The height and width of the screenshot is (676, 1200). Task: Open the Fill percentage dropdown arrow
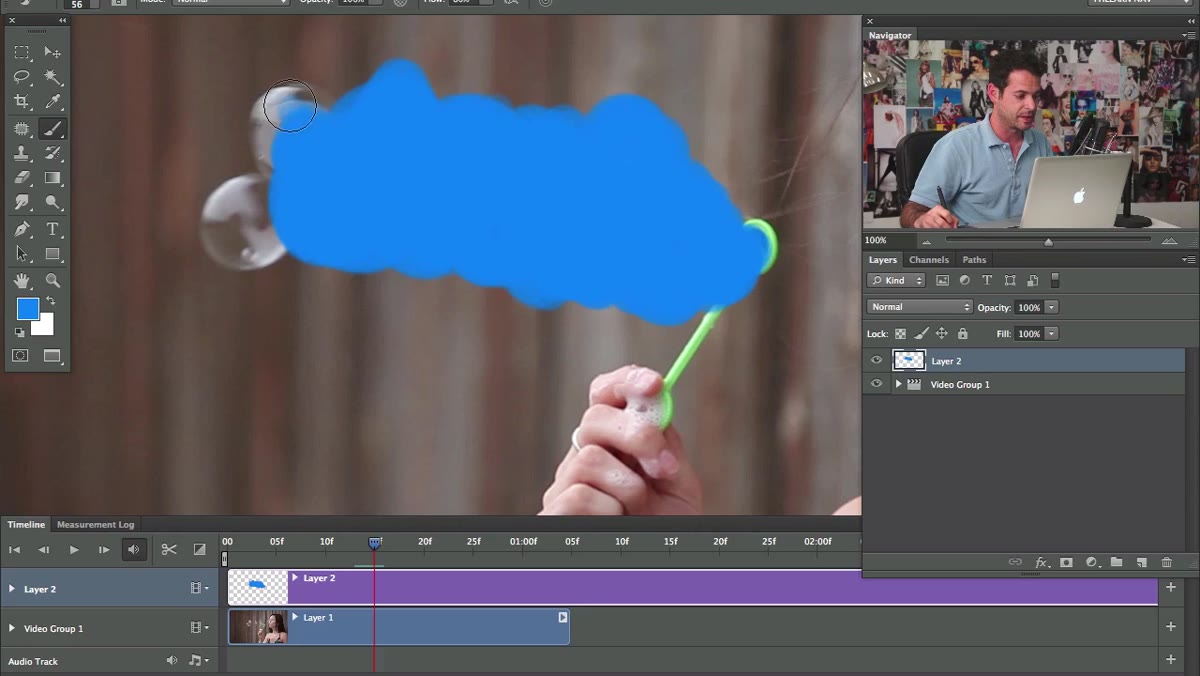tap(1051, 334)
